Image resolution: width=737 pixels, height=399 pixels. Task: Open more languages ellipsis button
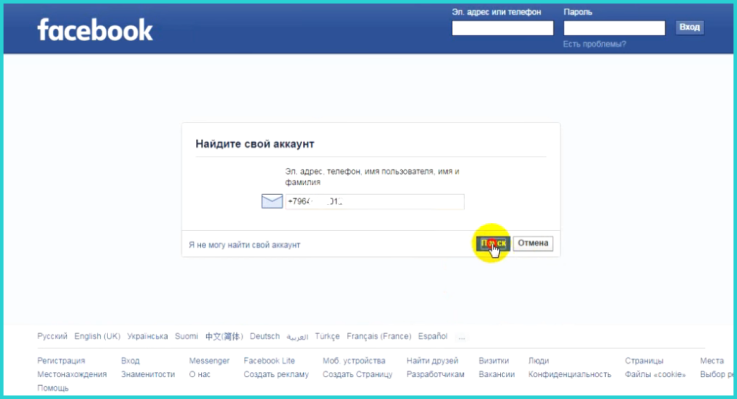click(x=462, y=336)
